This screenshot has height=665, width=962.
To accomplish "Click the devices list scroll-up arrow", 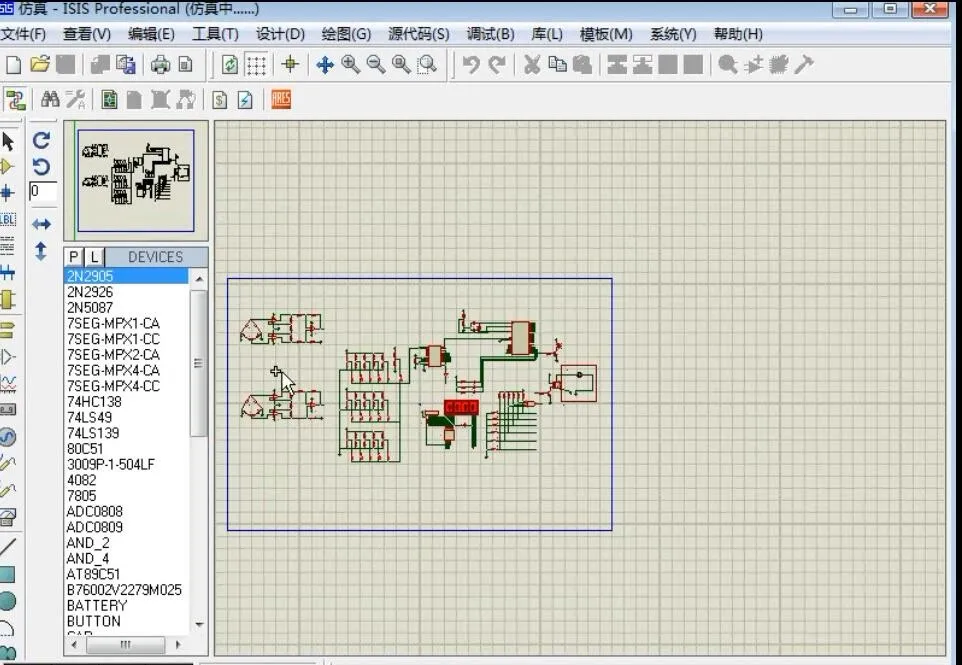I will [199, 279].
